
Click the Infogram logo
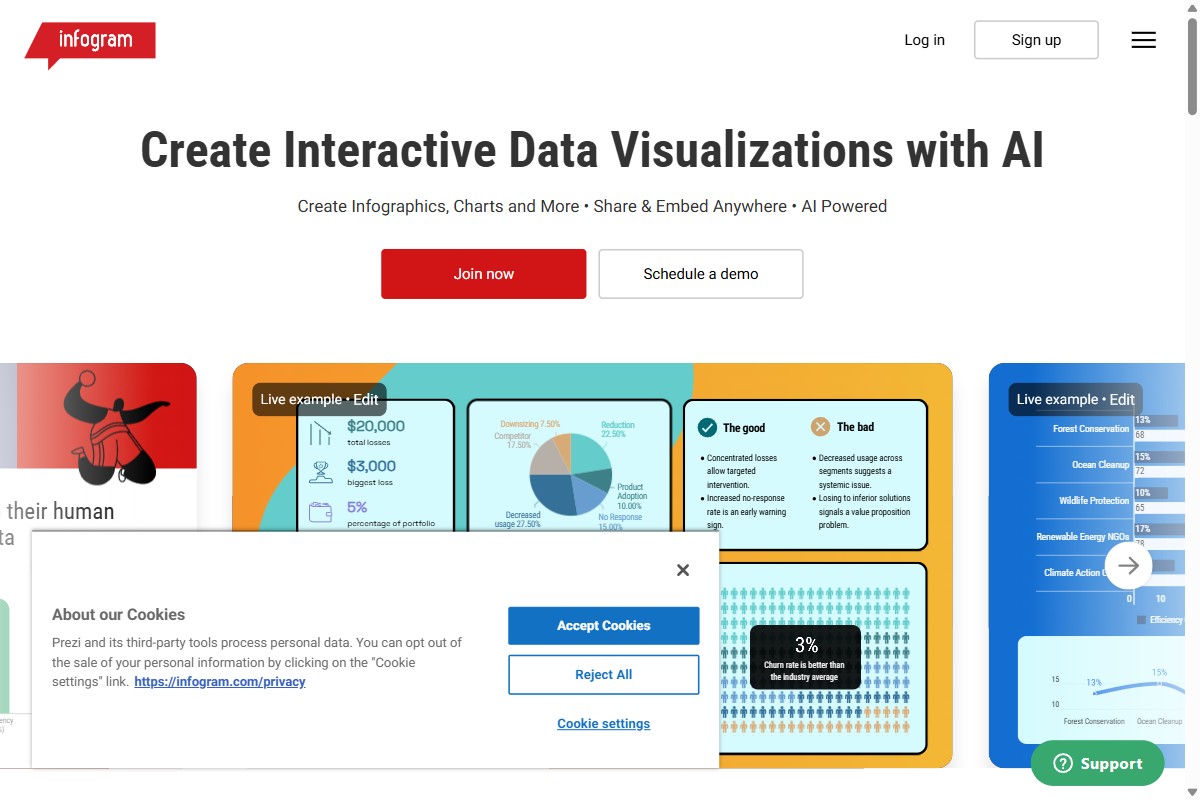(90, 44)
